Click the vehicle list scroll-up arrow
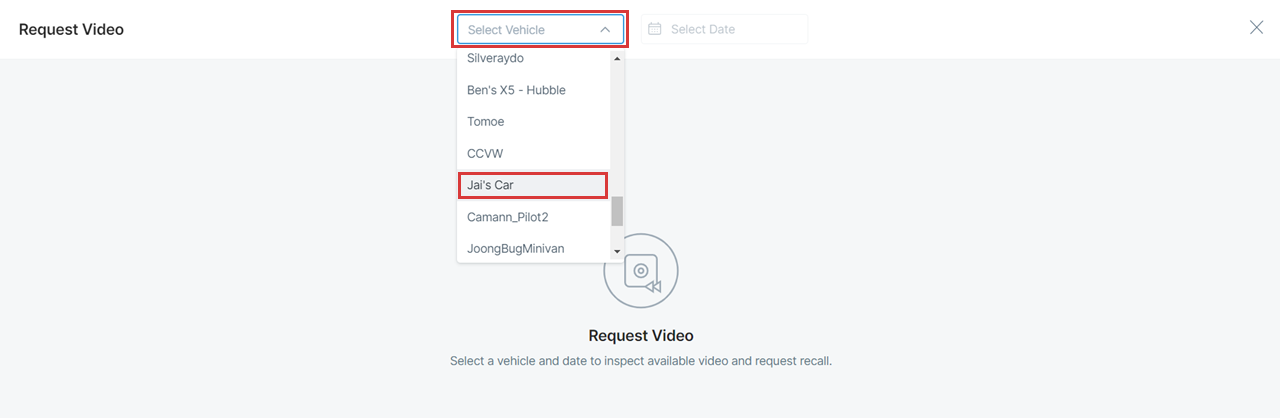The height and width of the screenshot is (418, 1280). 617,59
